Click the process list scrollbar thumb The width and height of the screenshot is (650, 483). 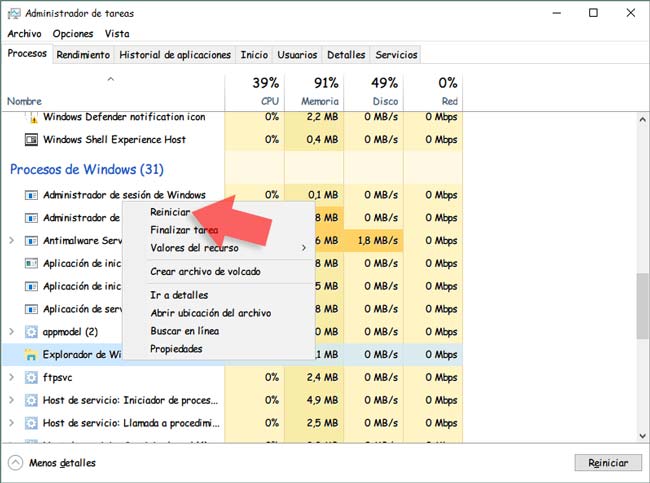[643, 306]
